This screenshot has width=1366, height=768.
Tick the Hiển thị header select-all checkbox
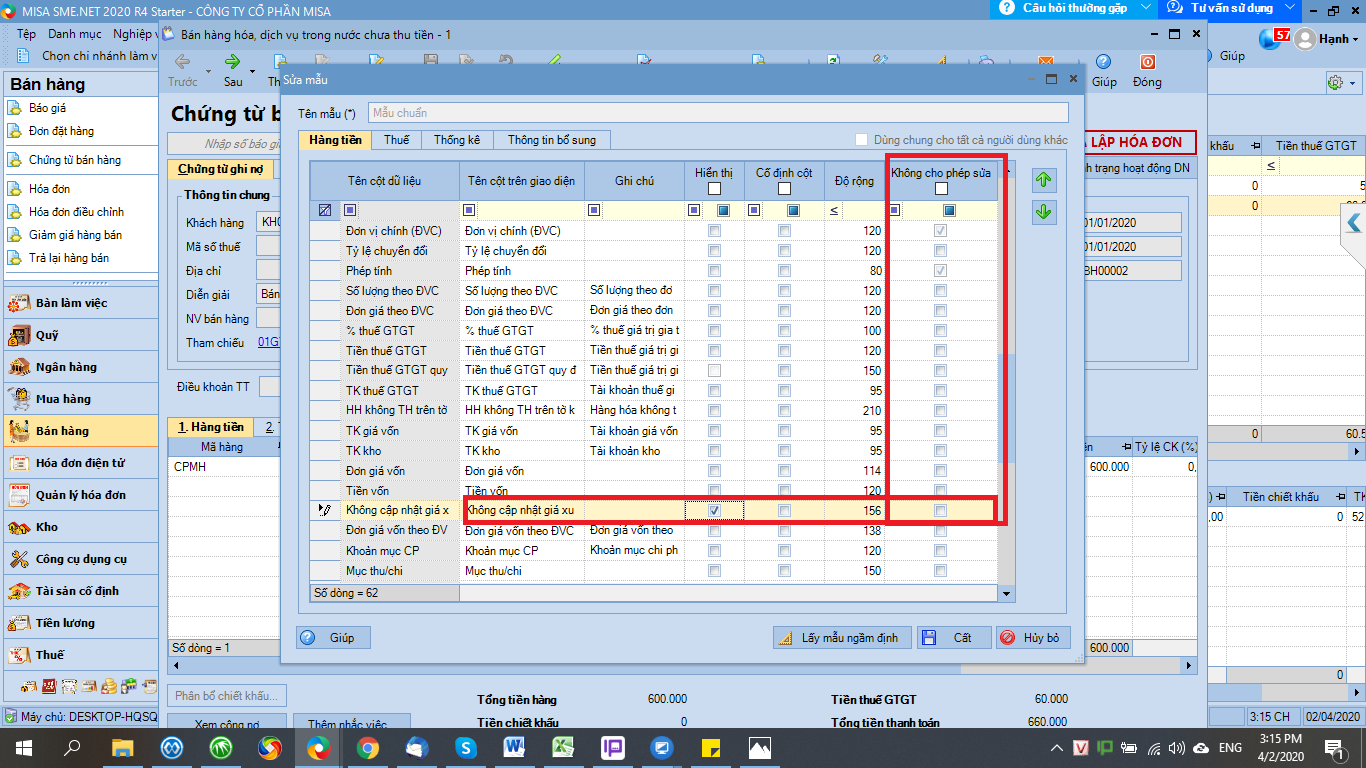[714, 189]
